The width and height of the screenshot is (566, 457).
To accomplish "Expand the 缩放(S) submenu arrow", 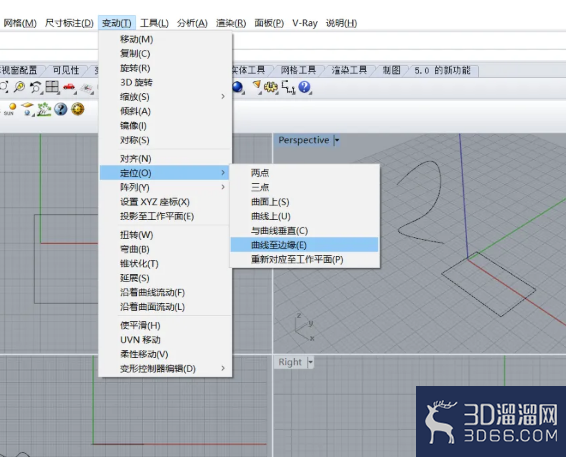I will click(223, 96).
